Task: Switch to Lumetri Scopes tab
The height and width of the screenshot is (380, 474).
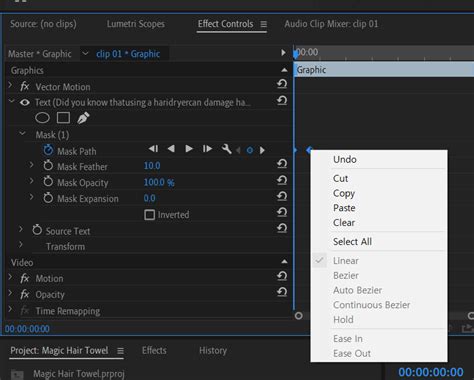Action: click(136, 24)
